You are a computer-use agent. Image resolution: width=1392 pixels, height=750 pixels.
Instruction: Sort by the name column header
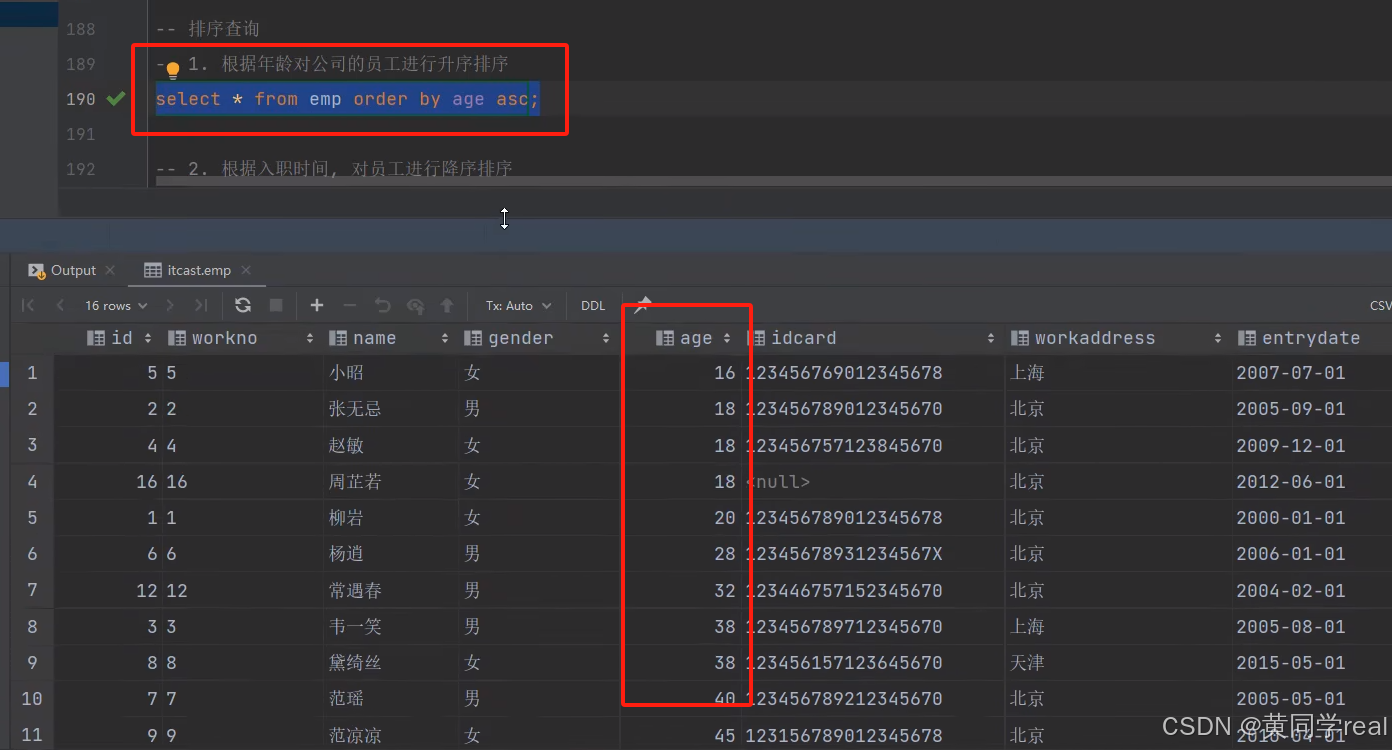tap(389, 338)
